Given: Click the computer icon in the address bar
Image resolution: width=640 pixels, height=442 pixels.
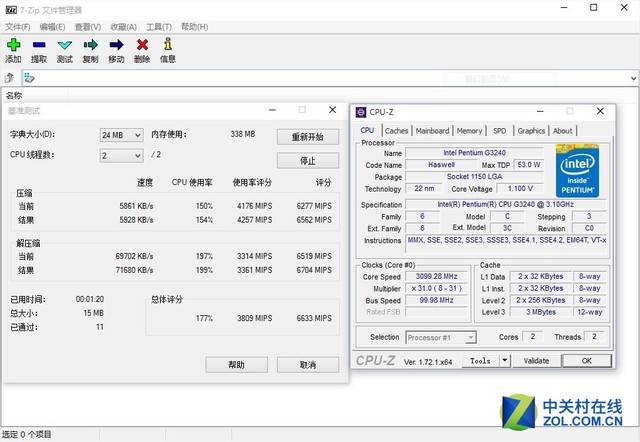Looking at the screenshot, I should 29,78.
